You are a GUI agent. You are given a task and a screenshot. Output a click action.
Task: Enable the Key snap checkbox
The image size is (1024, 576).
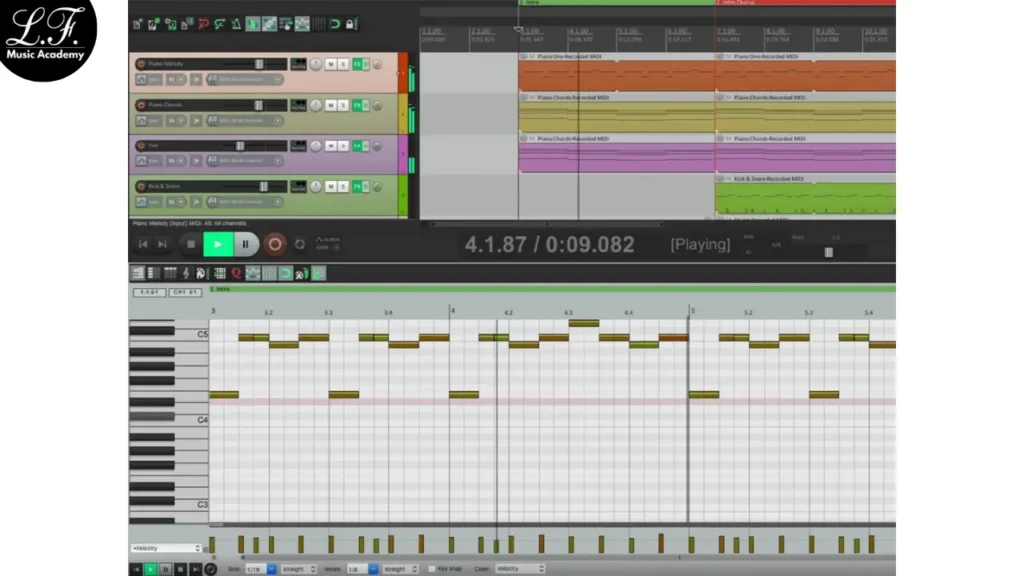(431, 568)
